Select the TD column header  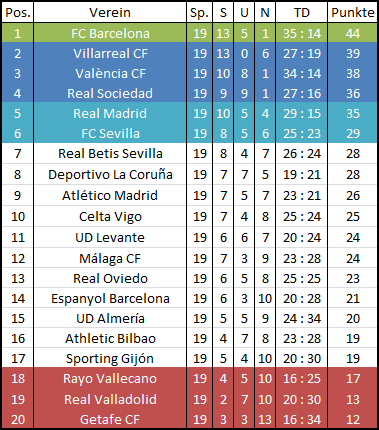coord(302,13)
